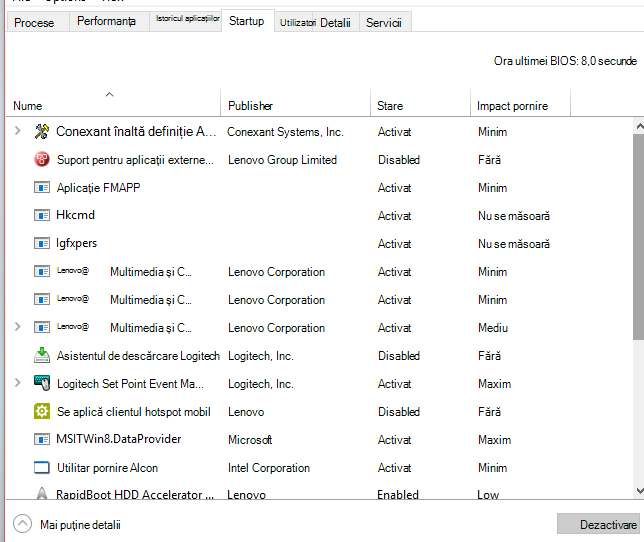
Task: Select the Hkcmd startup entry
Action: coord(76,215)
